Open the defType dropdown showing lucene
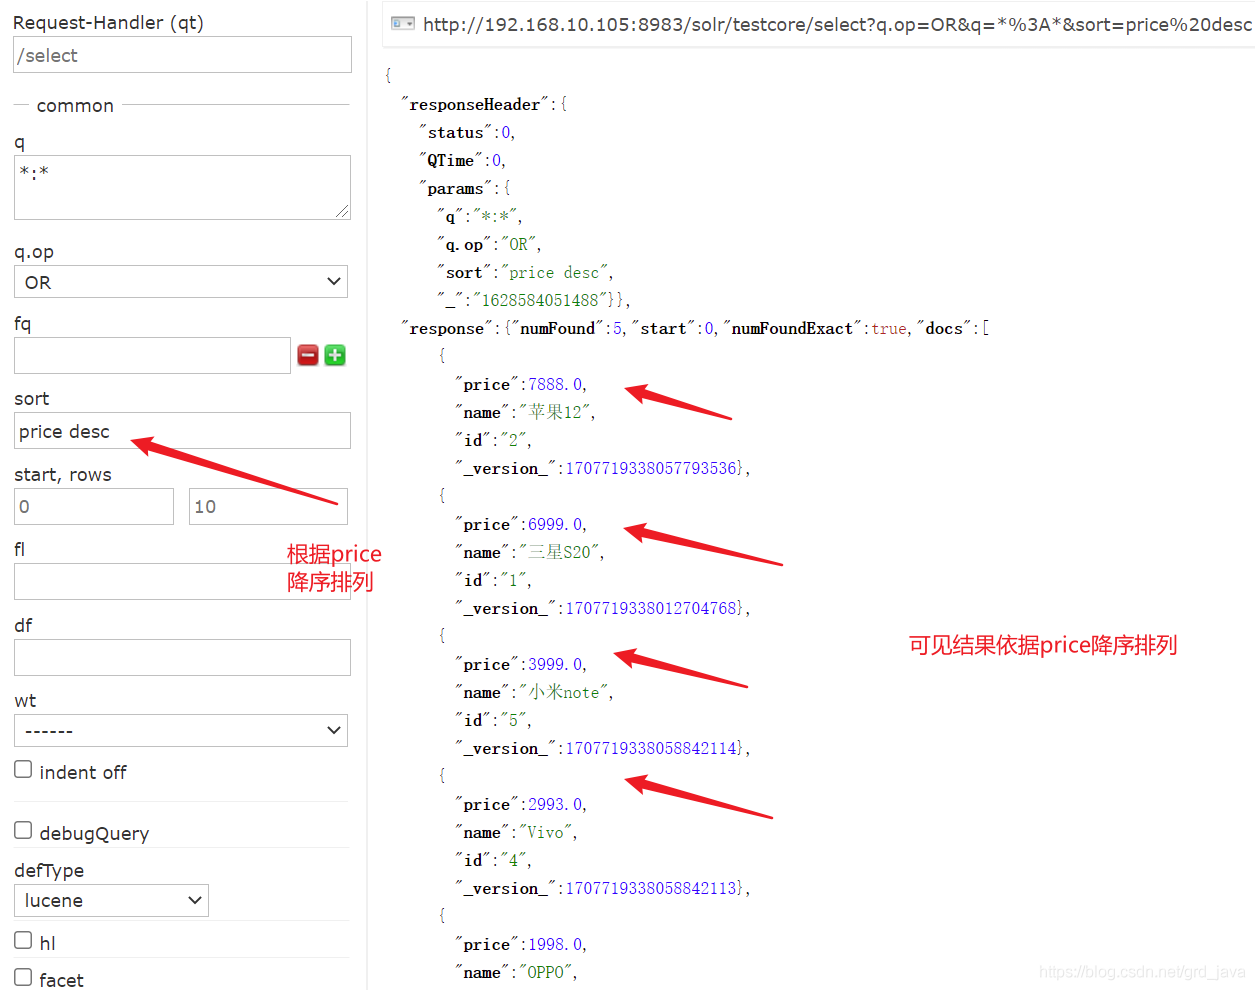Screen dimensions: 1255x990 (x=111, y=900)
